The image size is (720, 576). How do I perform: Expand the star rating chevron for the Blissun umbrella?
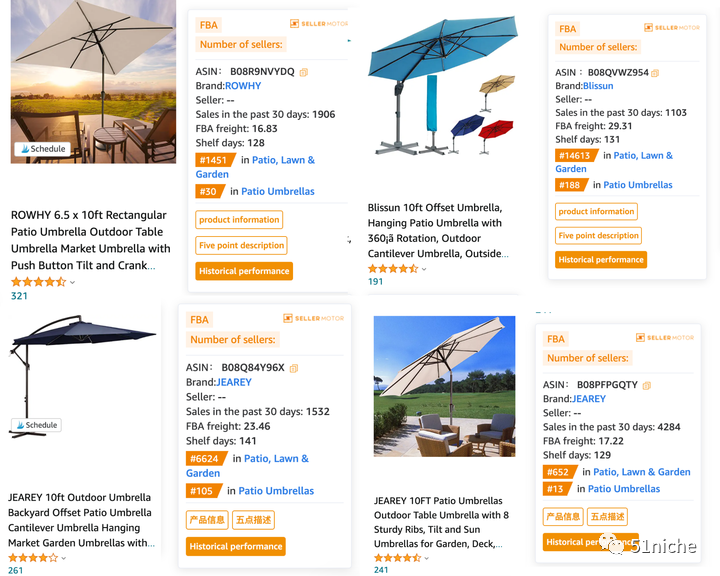point(425,269)
